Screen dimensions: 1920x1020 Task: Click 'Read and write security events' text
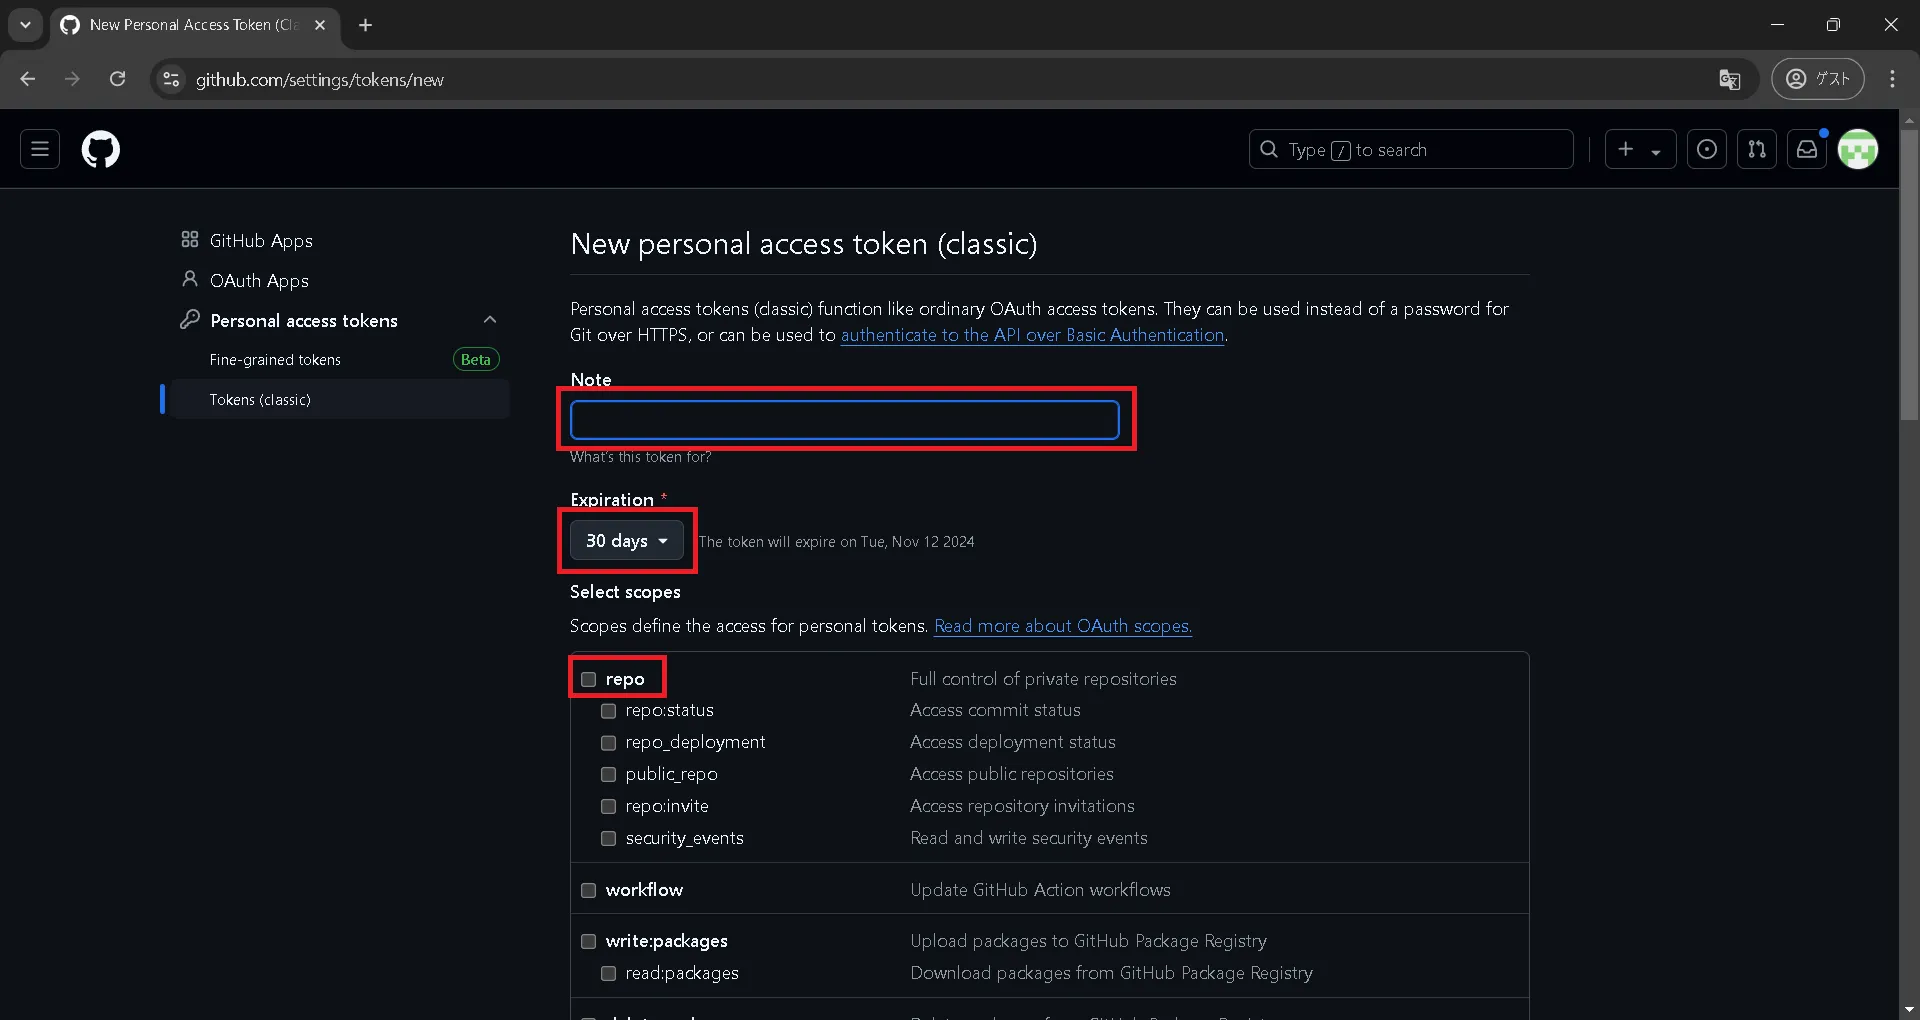click(1029, 838)
